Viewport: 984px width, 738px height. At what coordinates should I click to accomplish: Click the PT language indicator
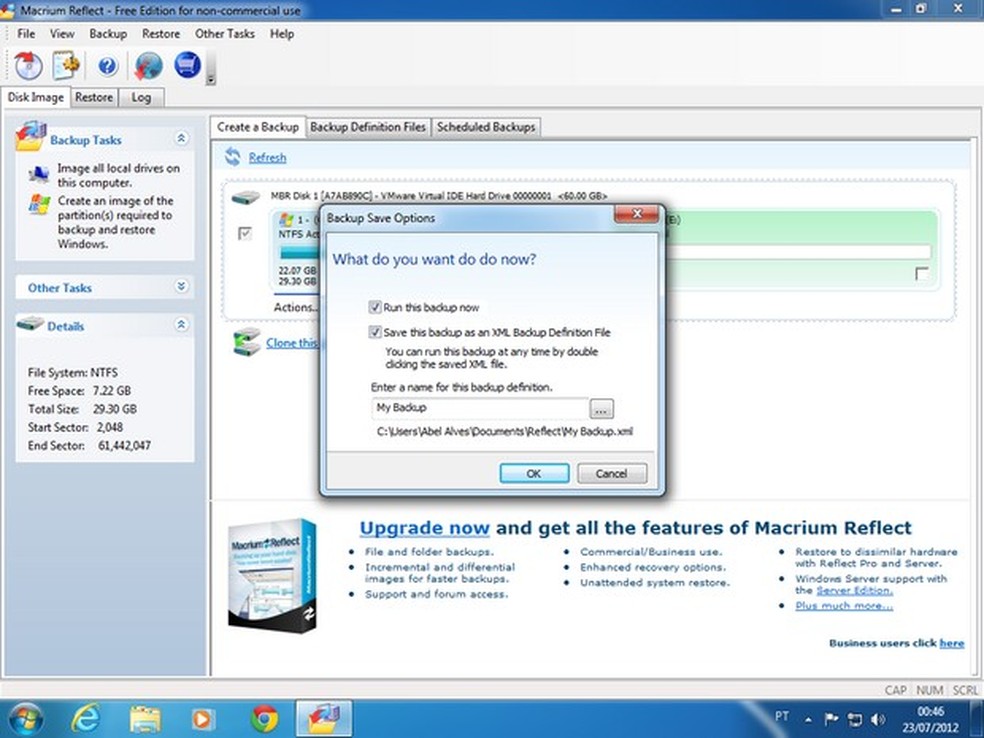pyautogui.click(x=782, y=716)
